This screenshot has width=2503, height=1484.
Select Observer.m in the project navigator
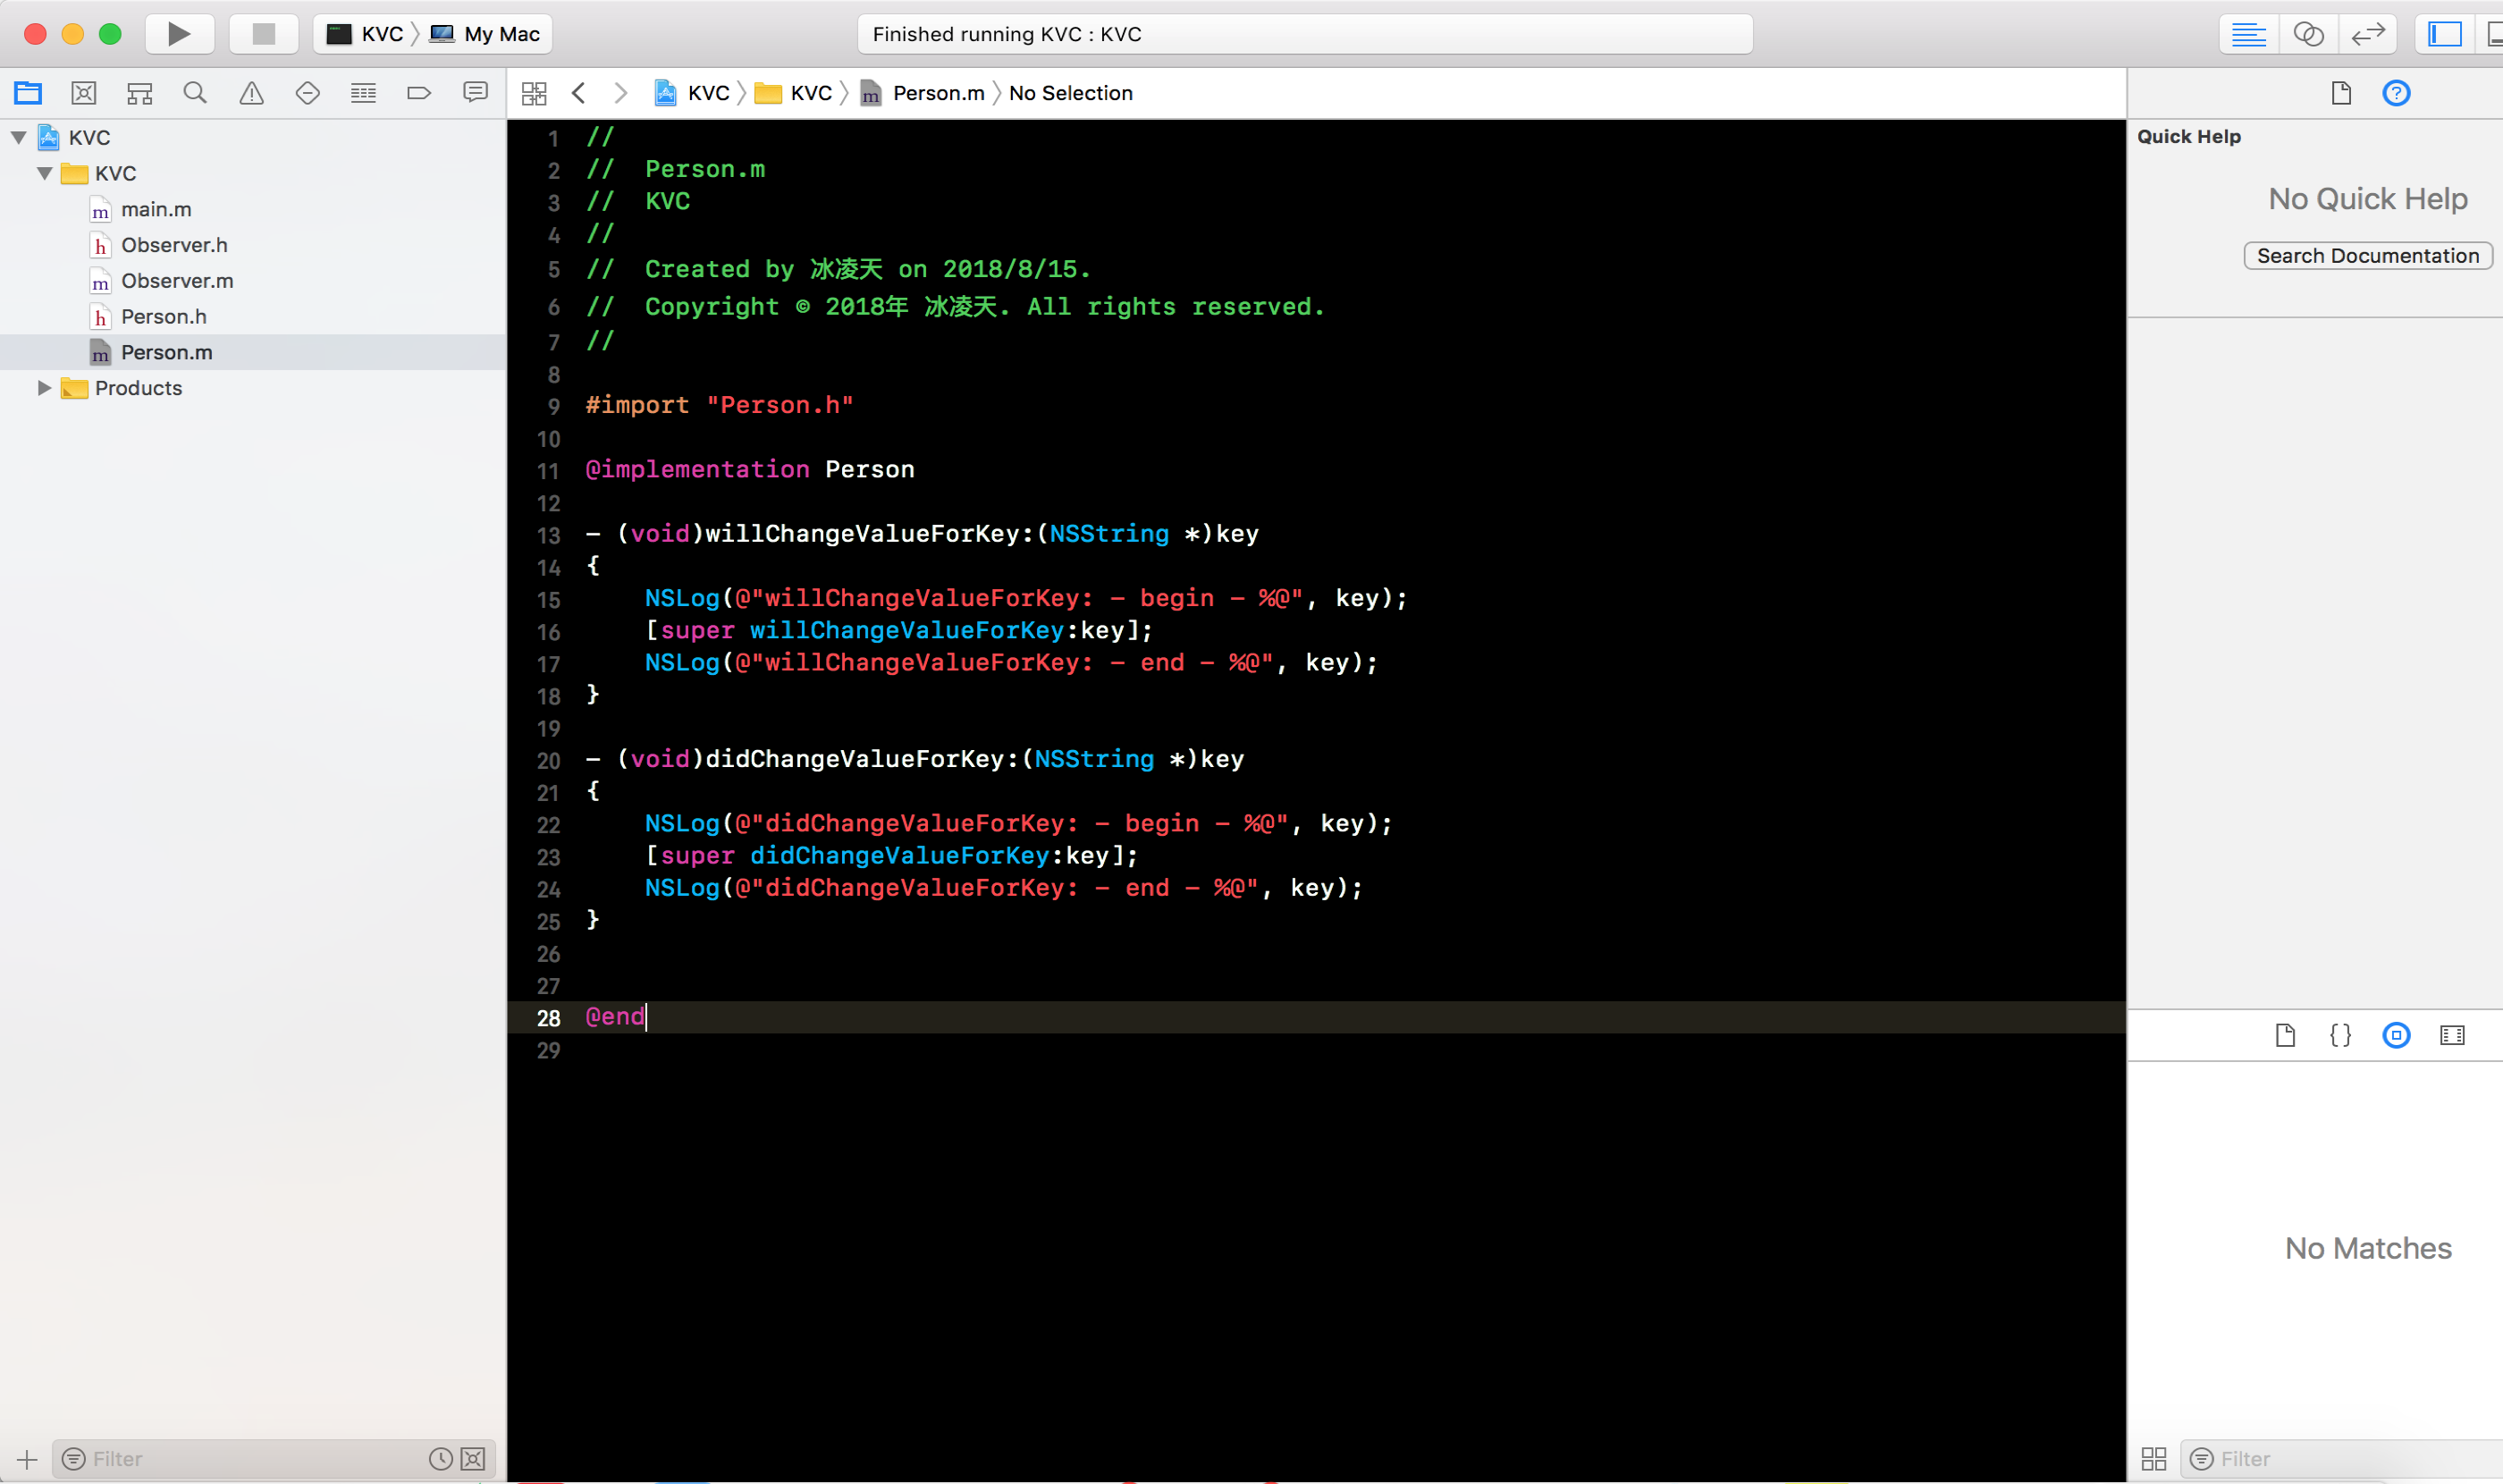[177, 281]
